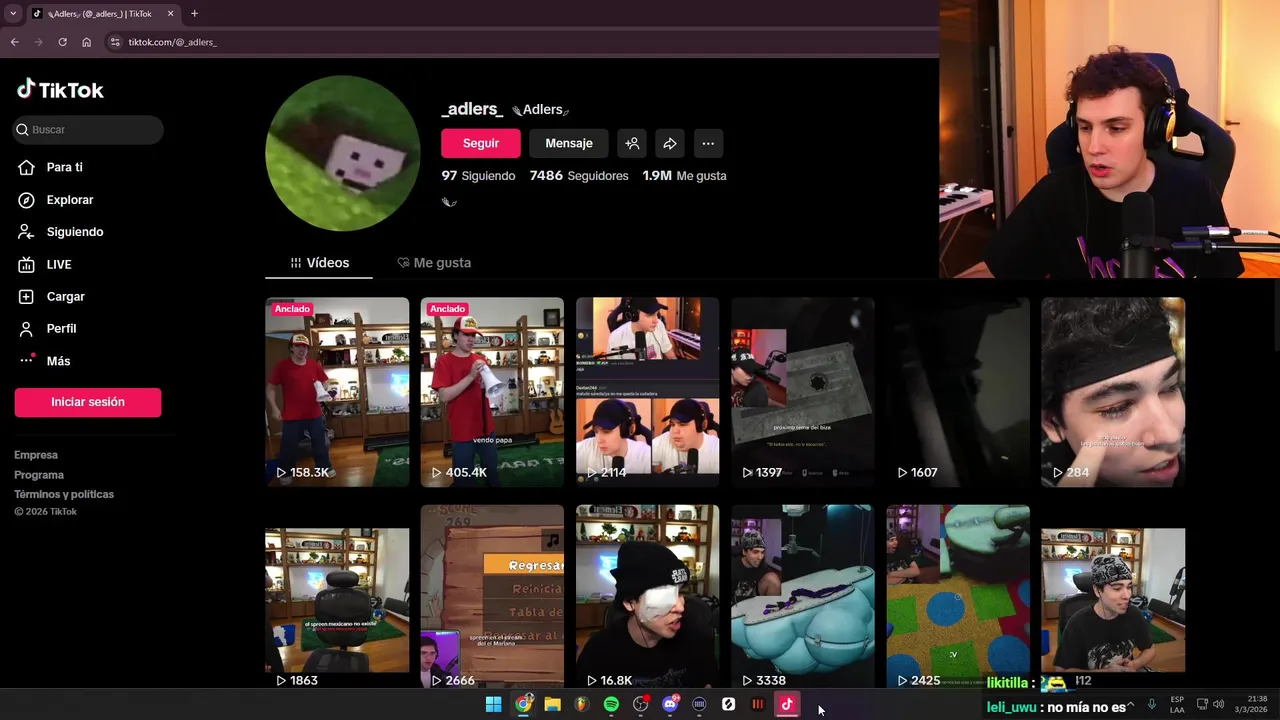Screen dimensions: 1280x720
Task: Open a new browser tab
Action: click(x=194, y=13)
